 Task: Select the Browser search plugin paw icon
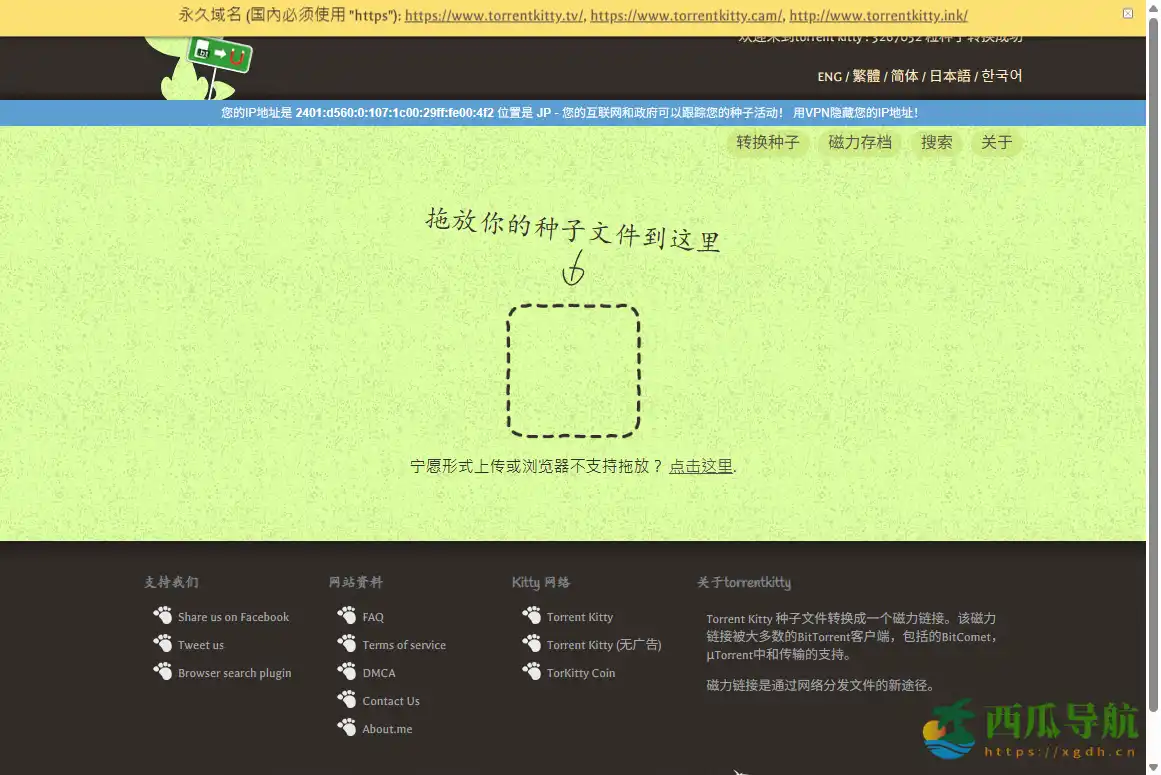click(163, 671)
